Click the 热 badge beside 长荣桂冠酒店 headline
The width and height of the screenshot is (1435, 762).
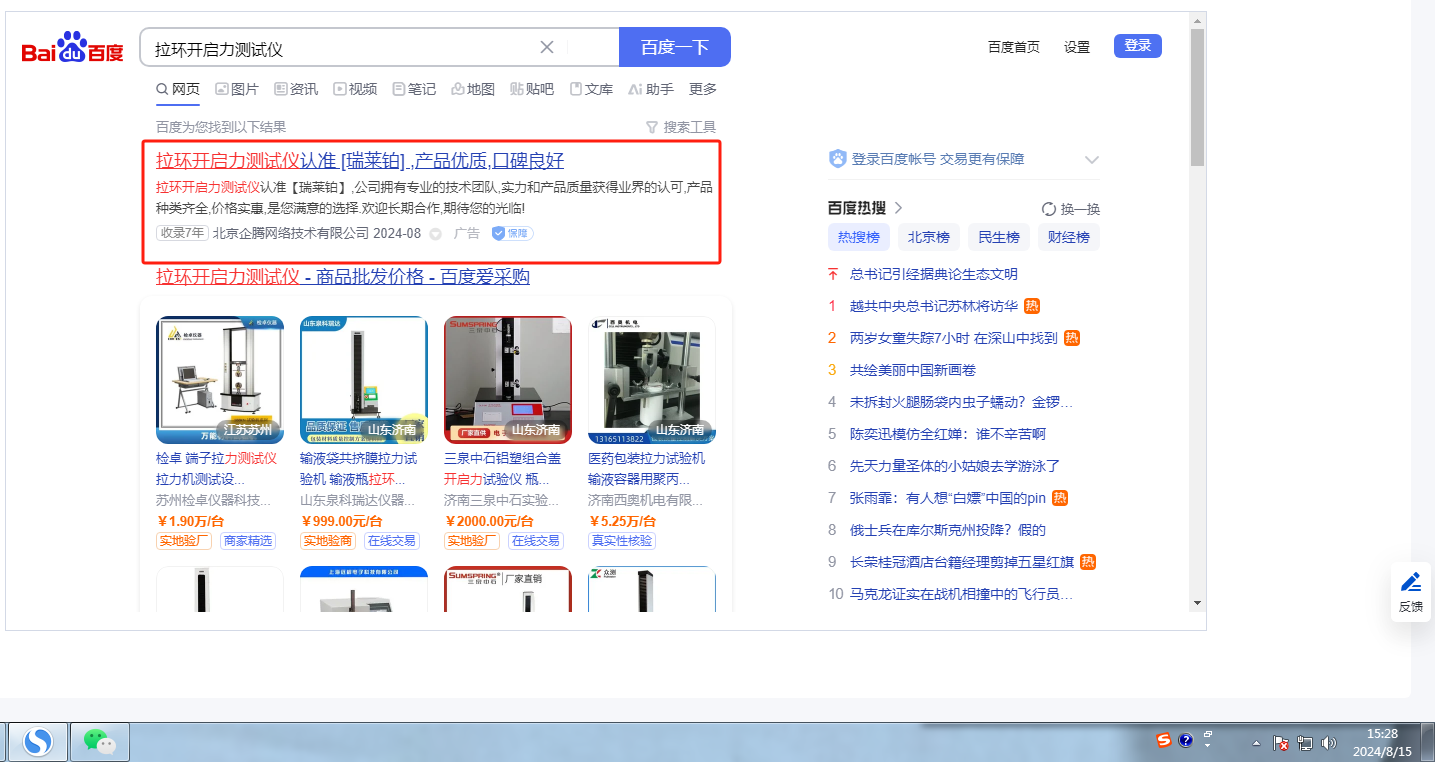coord(1089,562)
